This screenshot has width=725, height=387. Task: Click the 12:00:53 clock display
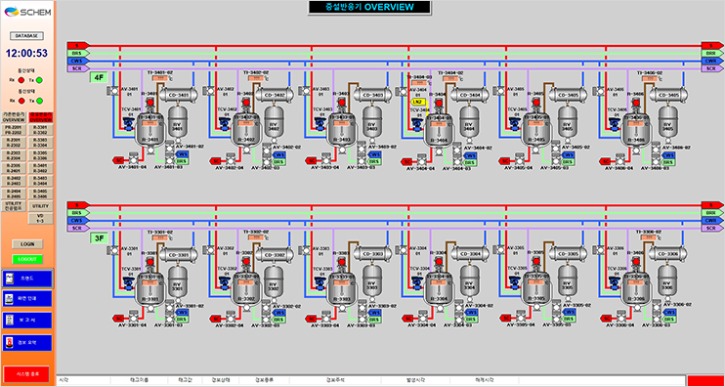[x=27, y=53]
